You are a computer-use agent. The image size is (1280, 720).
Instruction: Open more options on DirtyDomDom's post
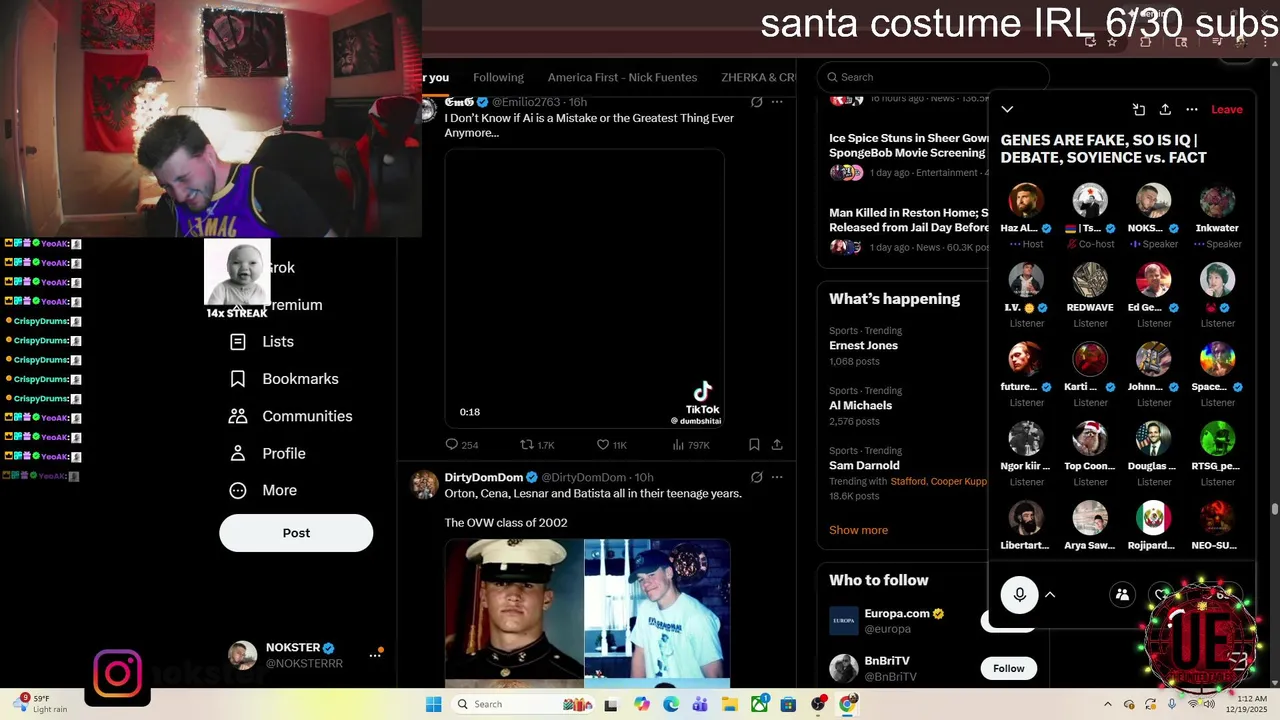777,477
